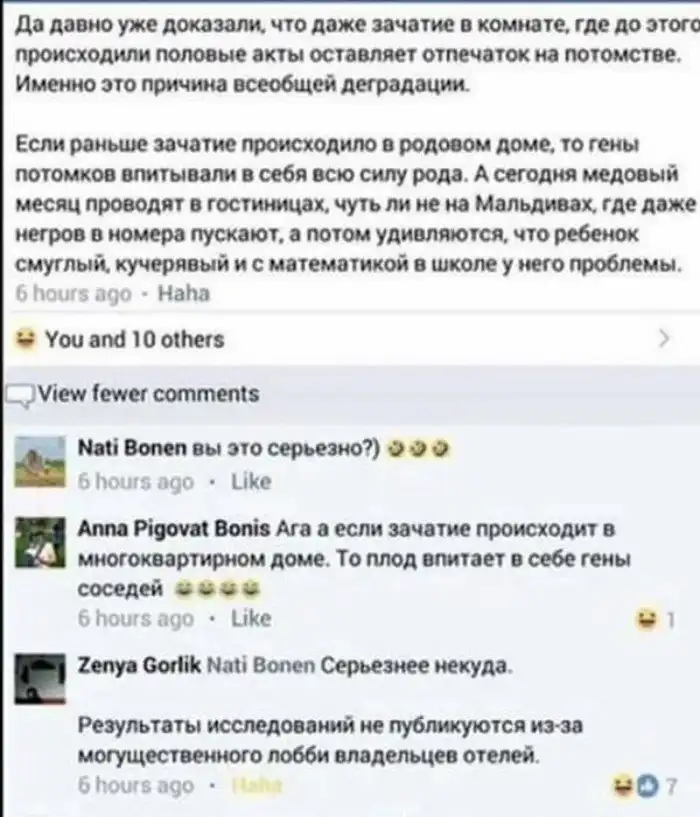This screenshot has height=817, width=700.
Task: Open Anna Pigovat Bonis's avatar
Action: [40, 542]
